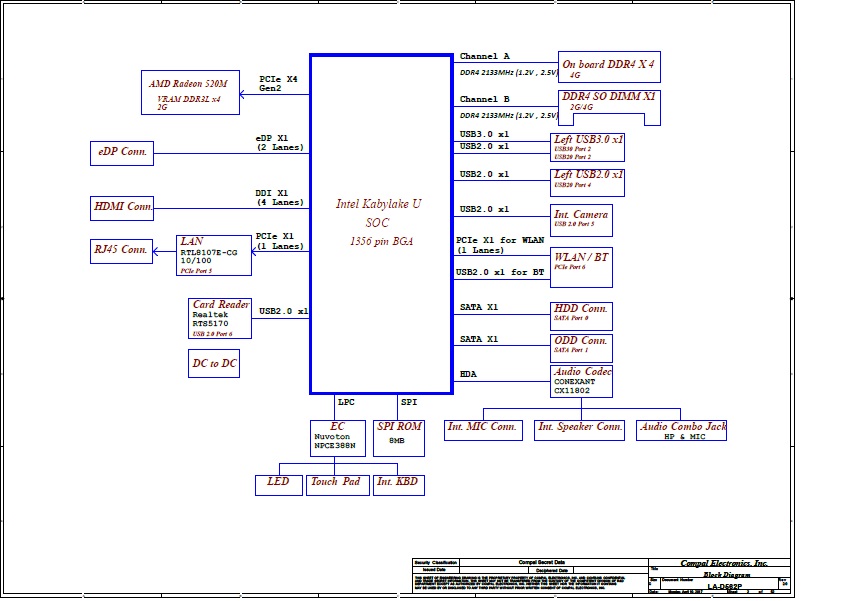Screen dimensions: 851x601
Task: Select USB2.0 x1 label beside Card Reader
Action: pos(283,311)
